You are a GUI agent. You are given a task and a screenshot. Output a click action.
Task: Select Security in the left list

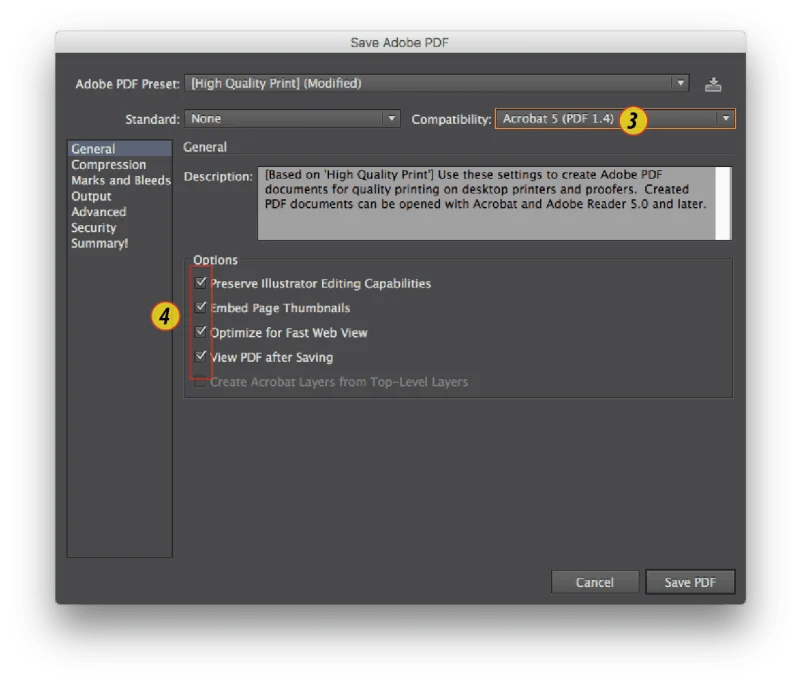coord(119,228)
